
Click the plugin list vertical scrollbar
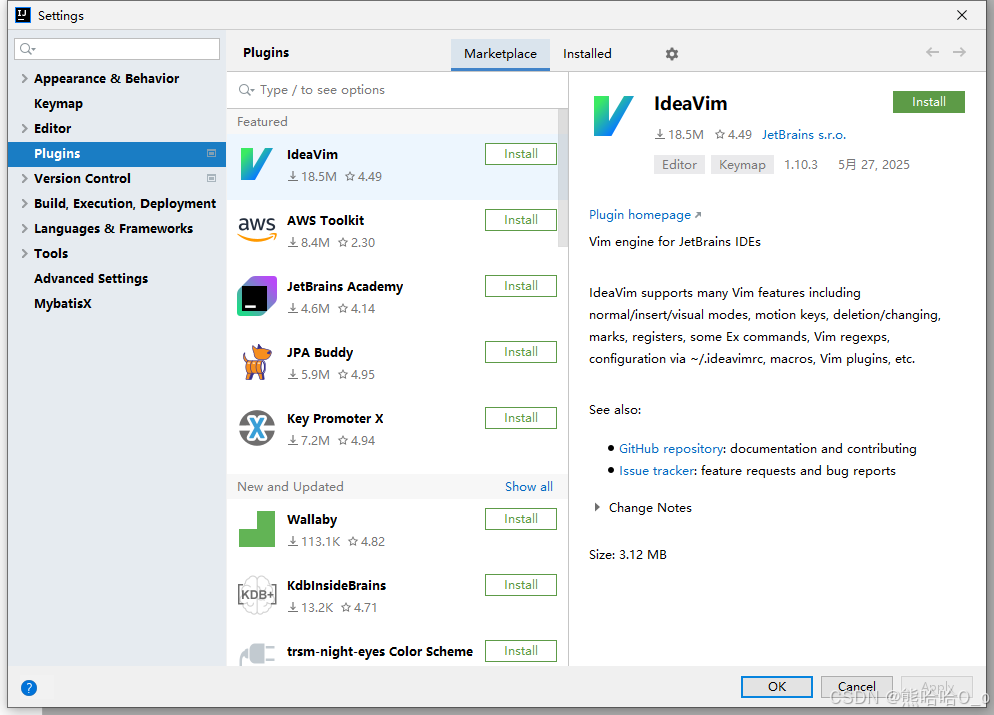[563, 177]
